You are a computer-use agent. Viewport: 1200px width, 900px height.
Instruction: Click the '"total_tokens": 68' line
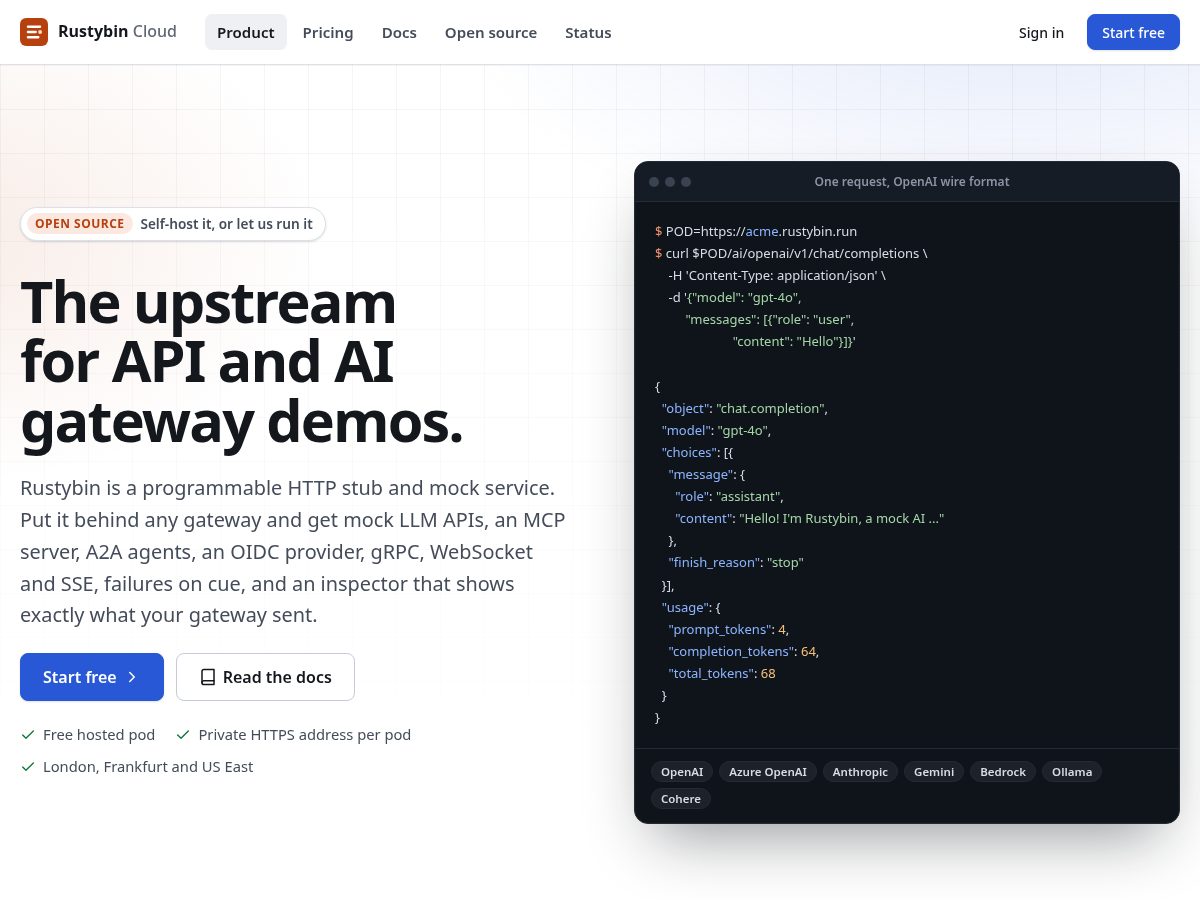click(x=722, y=674)
